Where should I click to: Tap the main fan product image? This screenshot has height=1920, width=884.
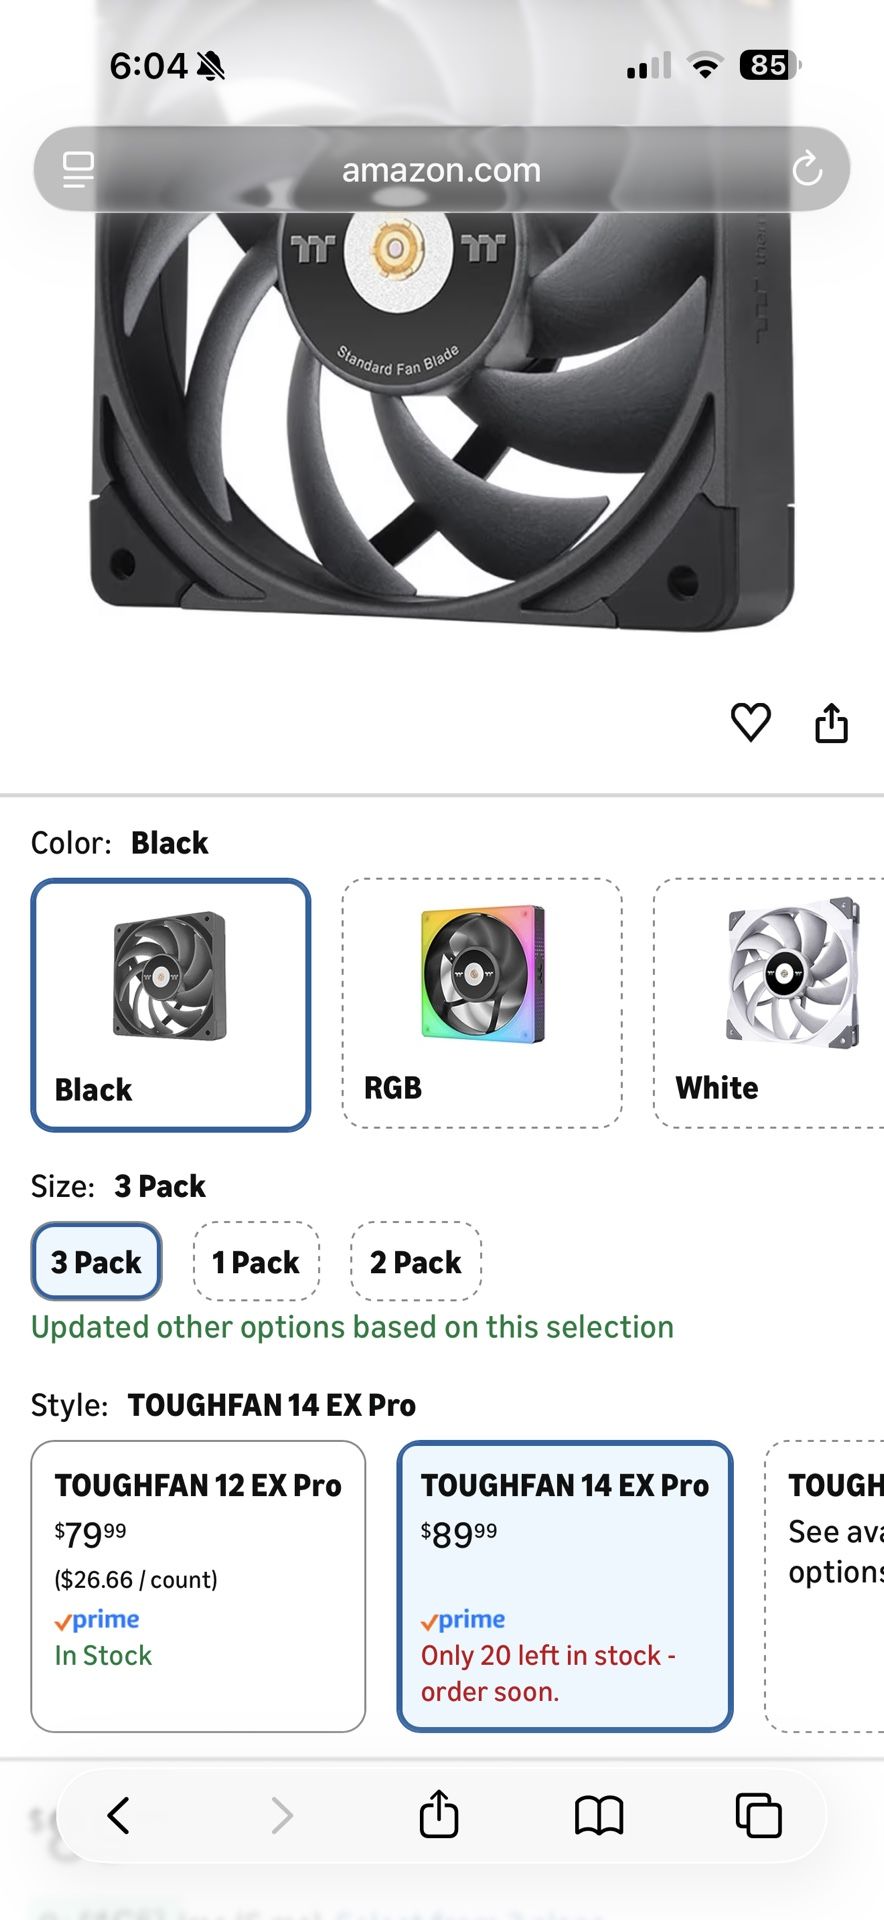440,420
